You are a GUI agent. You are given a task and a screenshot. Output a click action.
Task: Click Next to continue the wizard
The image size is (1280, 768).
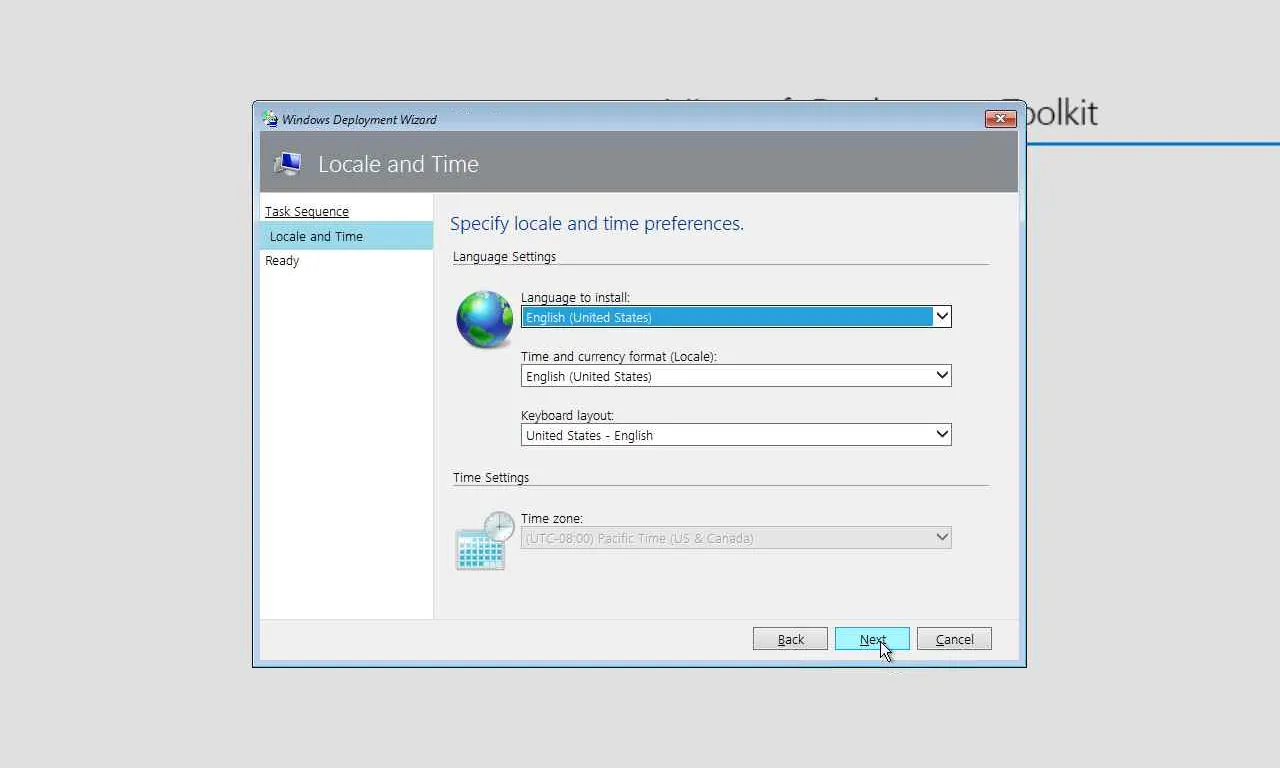872,639
